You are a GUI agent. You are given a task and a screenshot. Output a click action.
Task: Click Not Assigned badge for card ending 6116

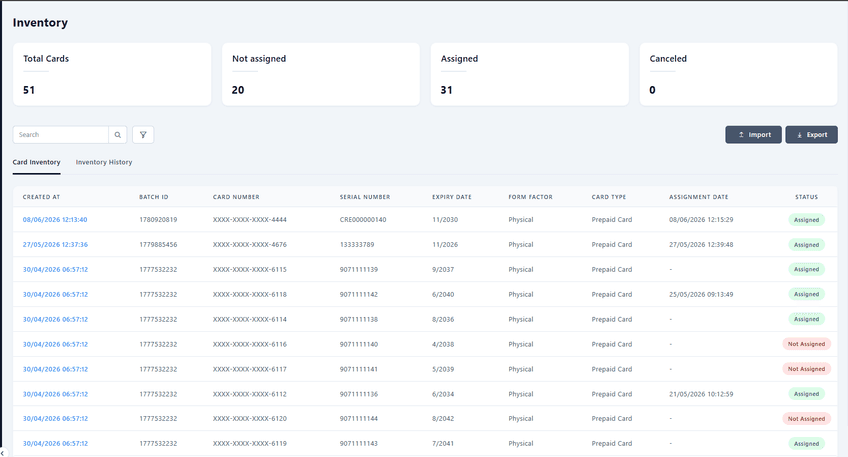(806, 344)
